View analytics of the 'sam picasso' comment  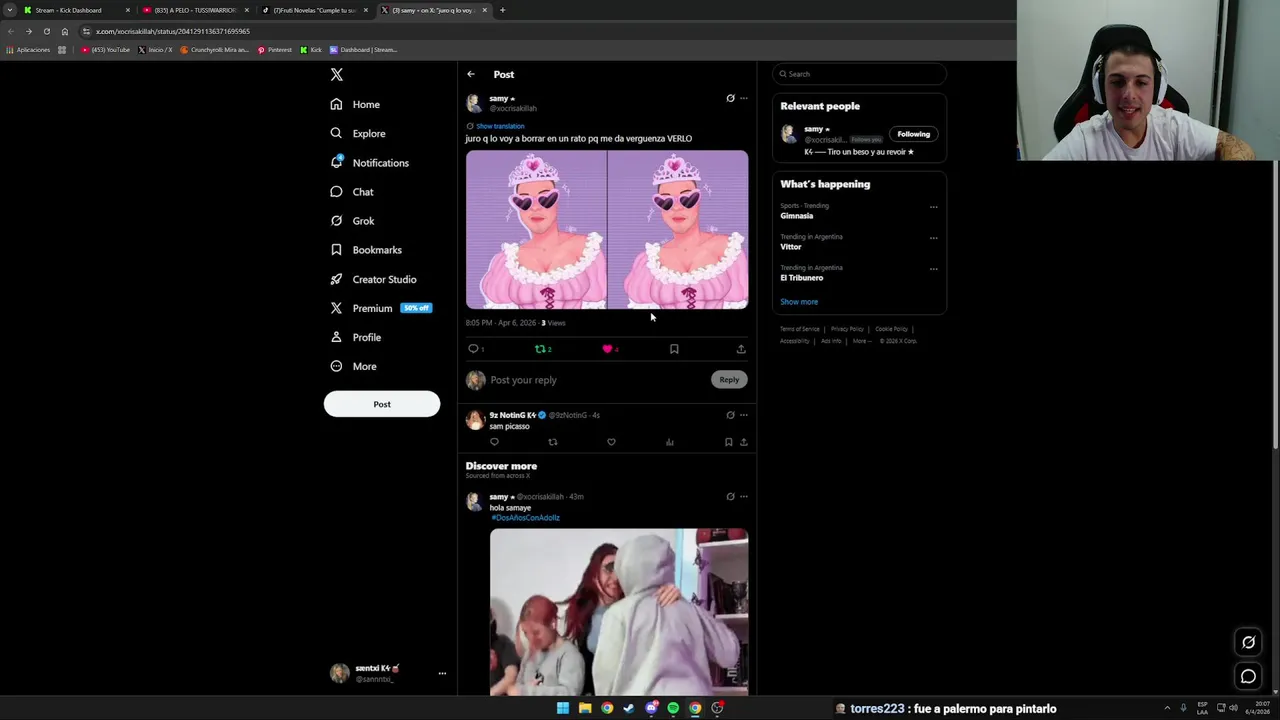670,442
